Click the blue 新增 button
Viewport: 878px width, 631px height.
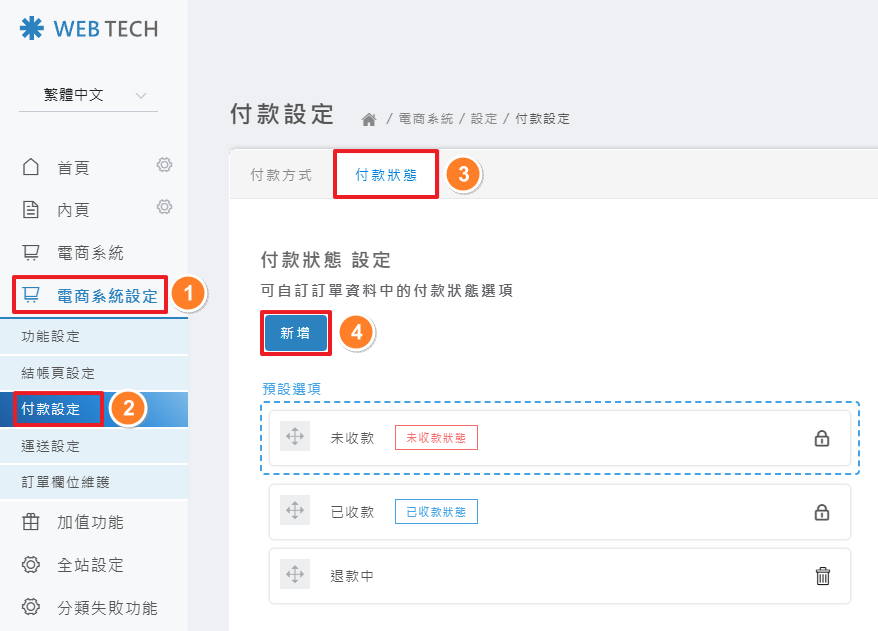point(295,333)
